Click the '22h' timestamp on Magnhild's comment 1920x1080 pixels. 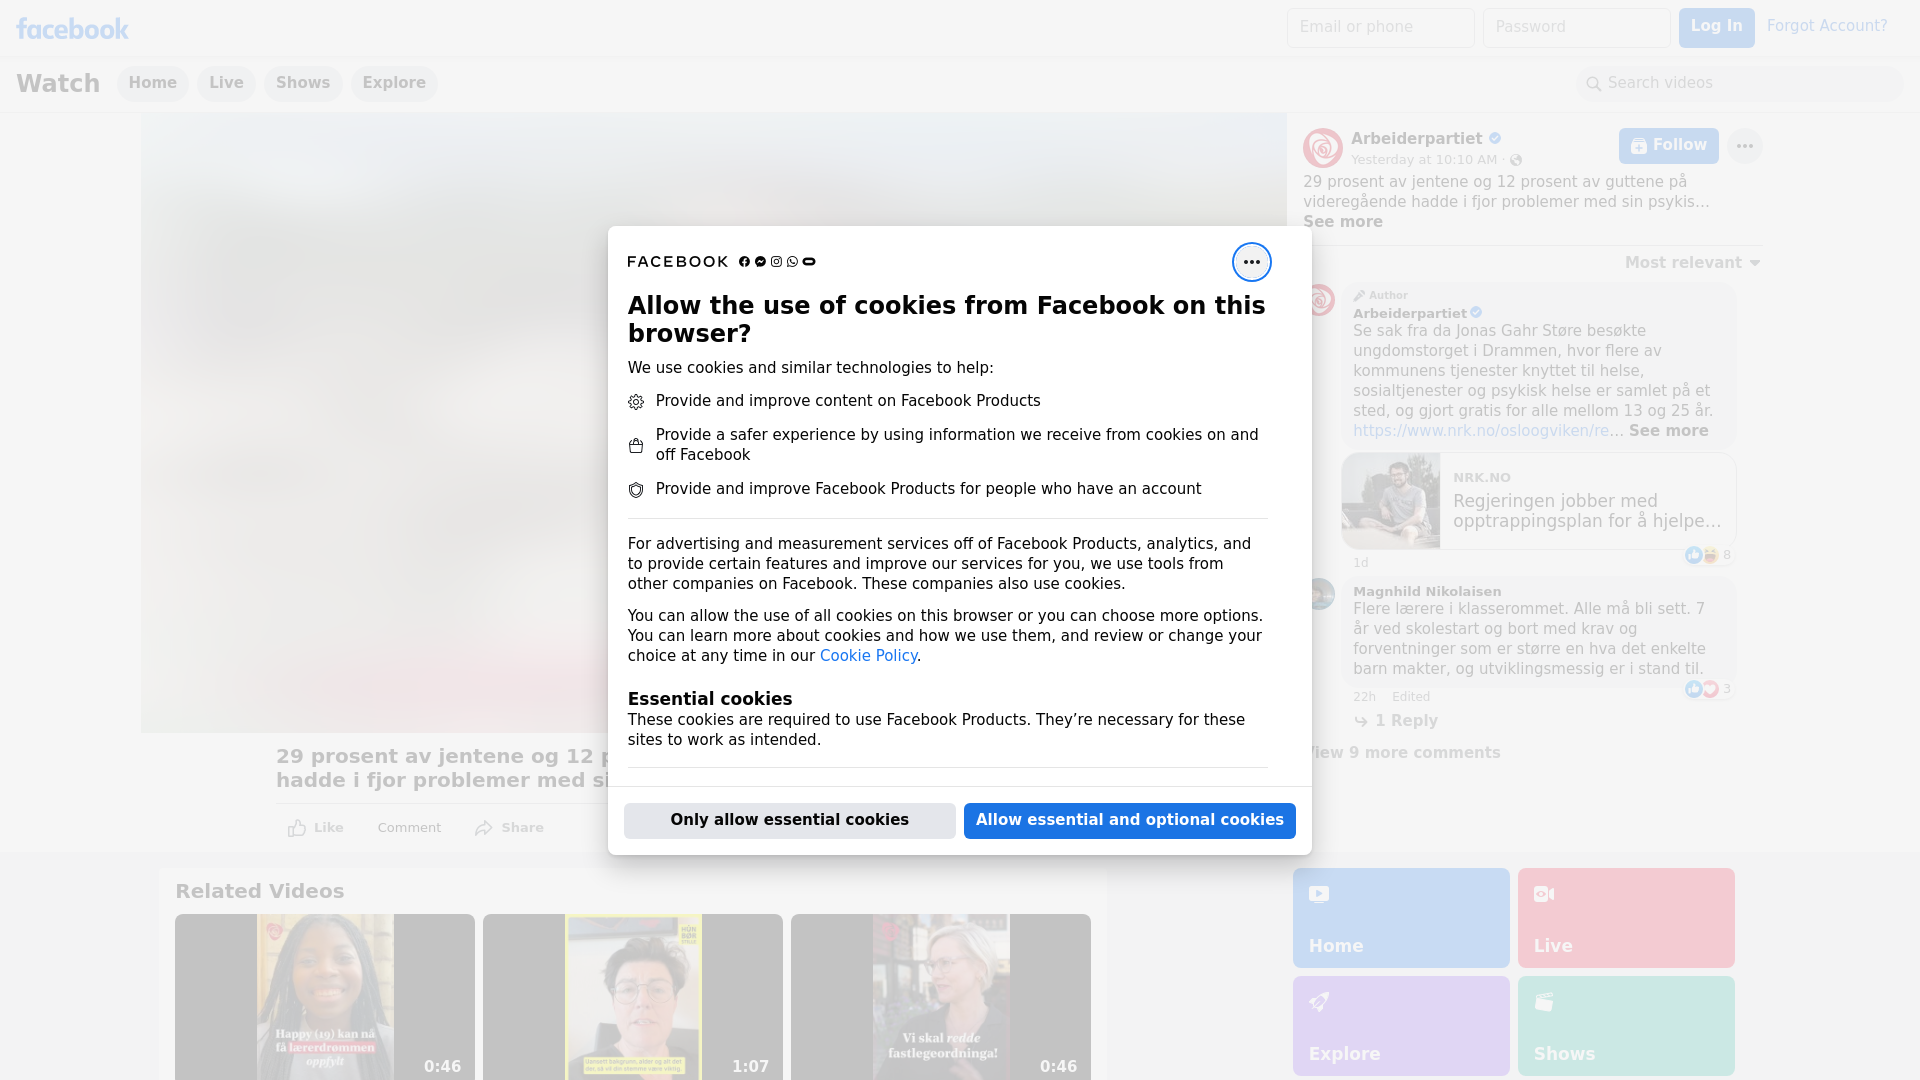(1364, 697)
